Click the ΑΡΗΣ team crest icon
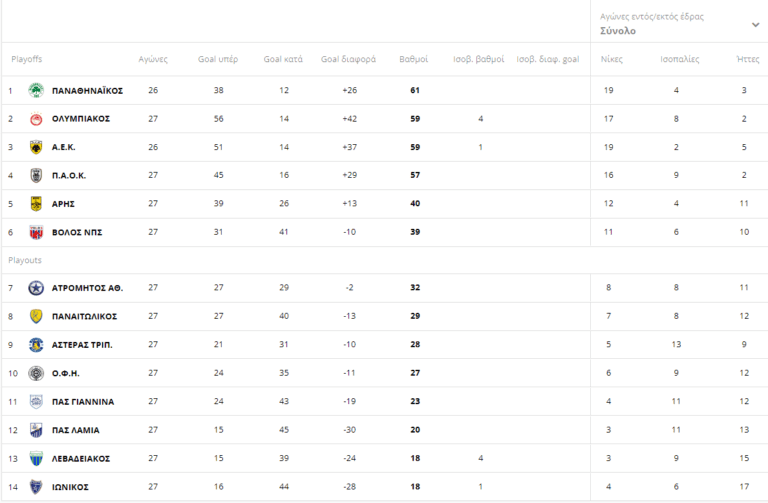 pyautogui.click(x=36, y=204)
